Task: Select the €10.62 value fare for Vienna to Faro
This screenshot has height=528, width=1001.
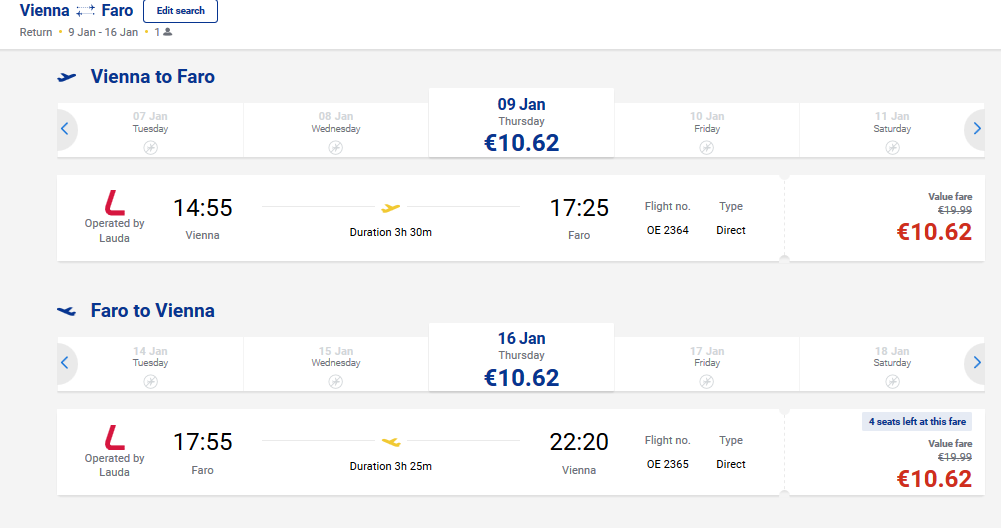Action: [x=934, y=232]
